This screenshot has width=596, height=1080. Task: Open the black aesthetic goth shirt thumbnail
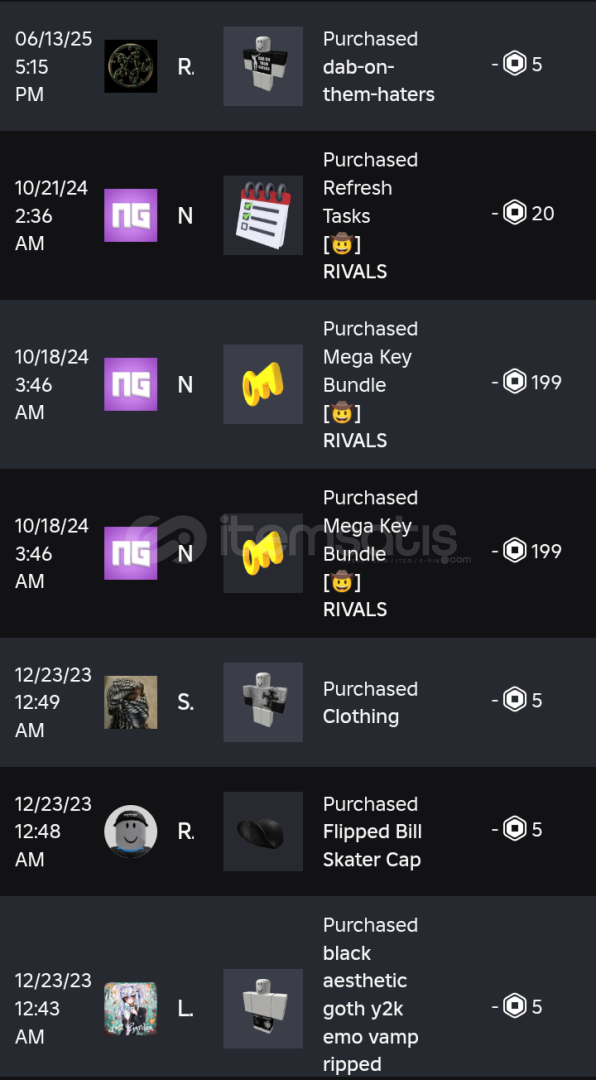pyautogui.click(x=263, y=1008)
